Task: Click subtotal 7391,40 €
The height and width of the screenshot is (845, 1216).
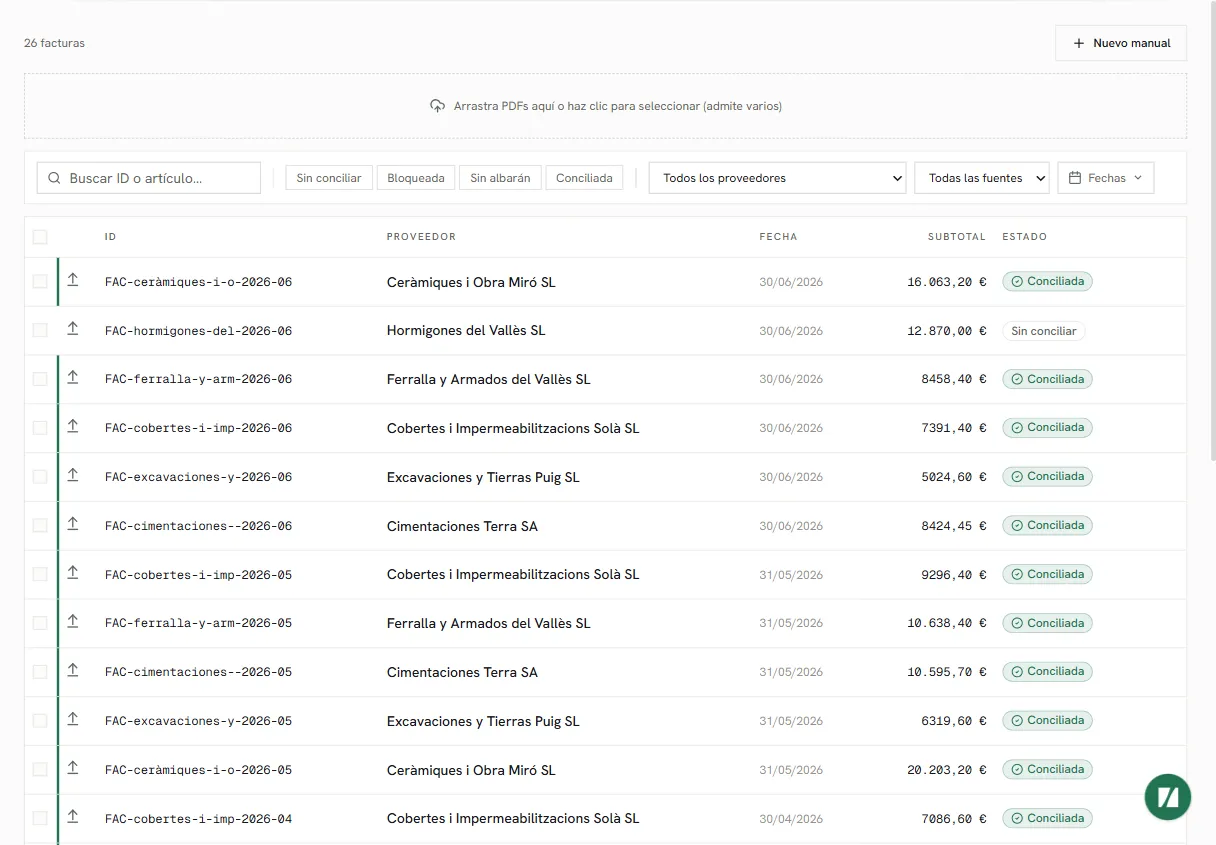Action: [954, 428]
